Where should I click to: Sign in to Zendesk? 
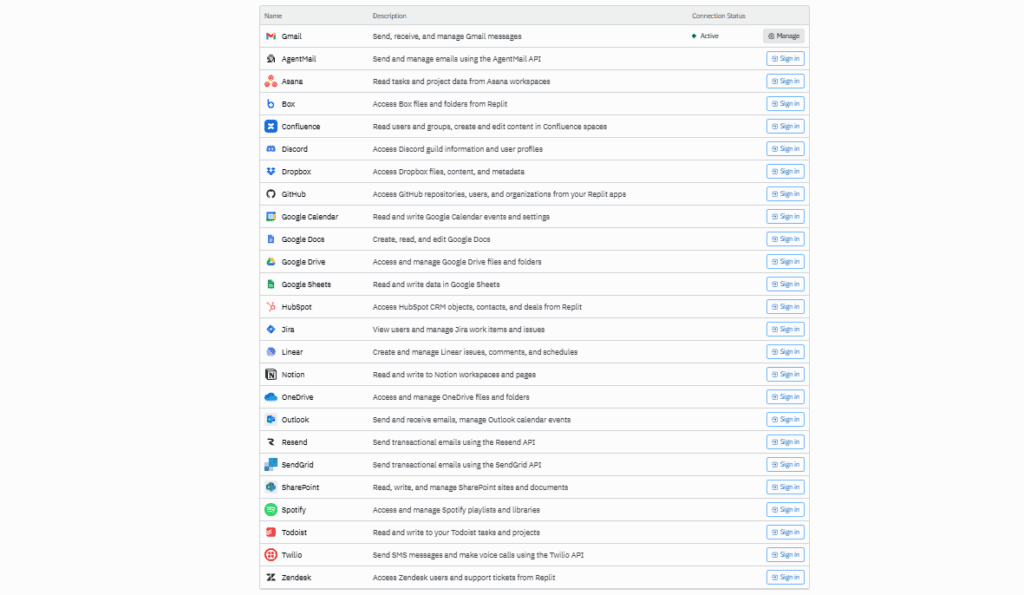tap(785, 577)
